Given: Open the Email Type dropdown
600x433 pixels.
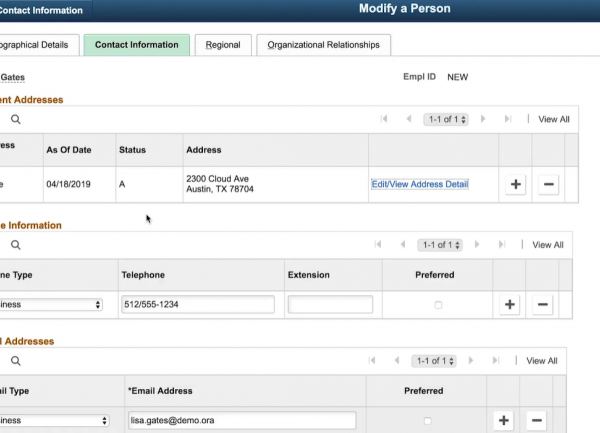Looking at the screenshot, I should coord(54,420).
